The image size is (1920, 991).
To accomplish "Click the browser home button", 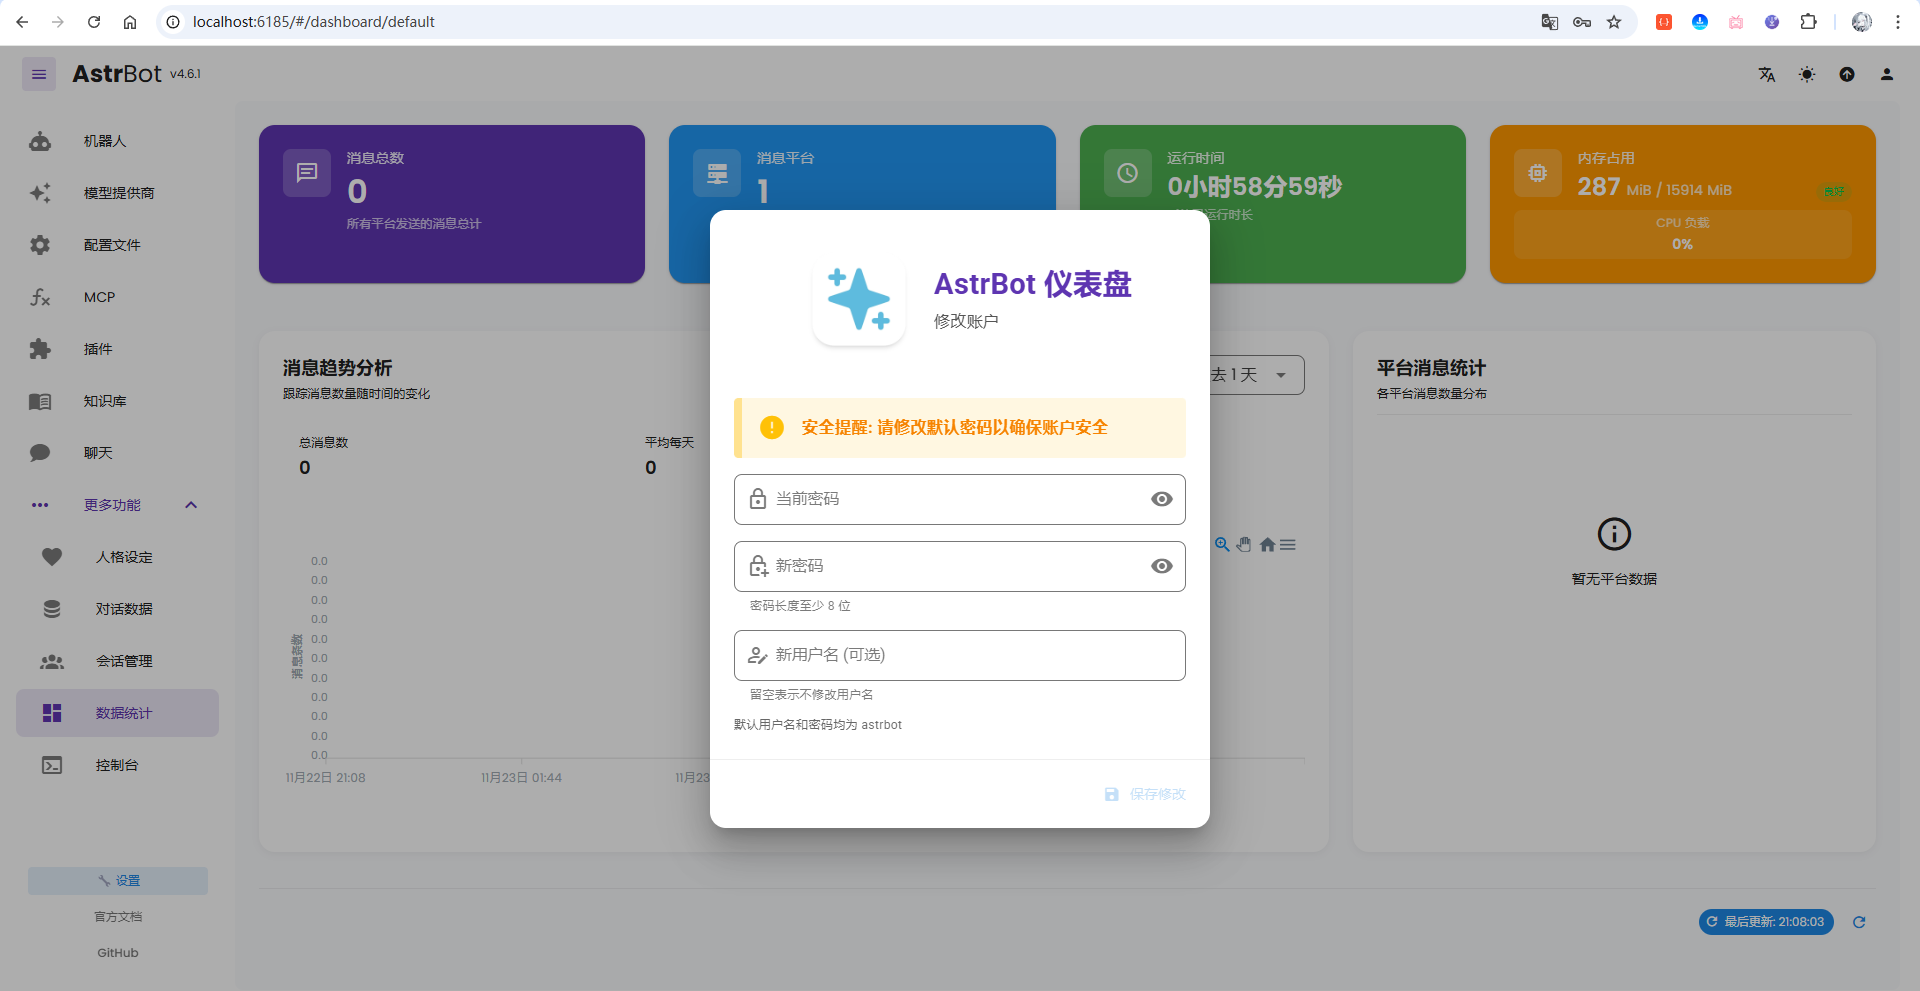I will click(130, 22).
